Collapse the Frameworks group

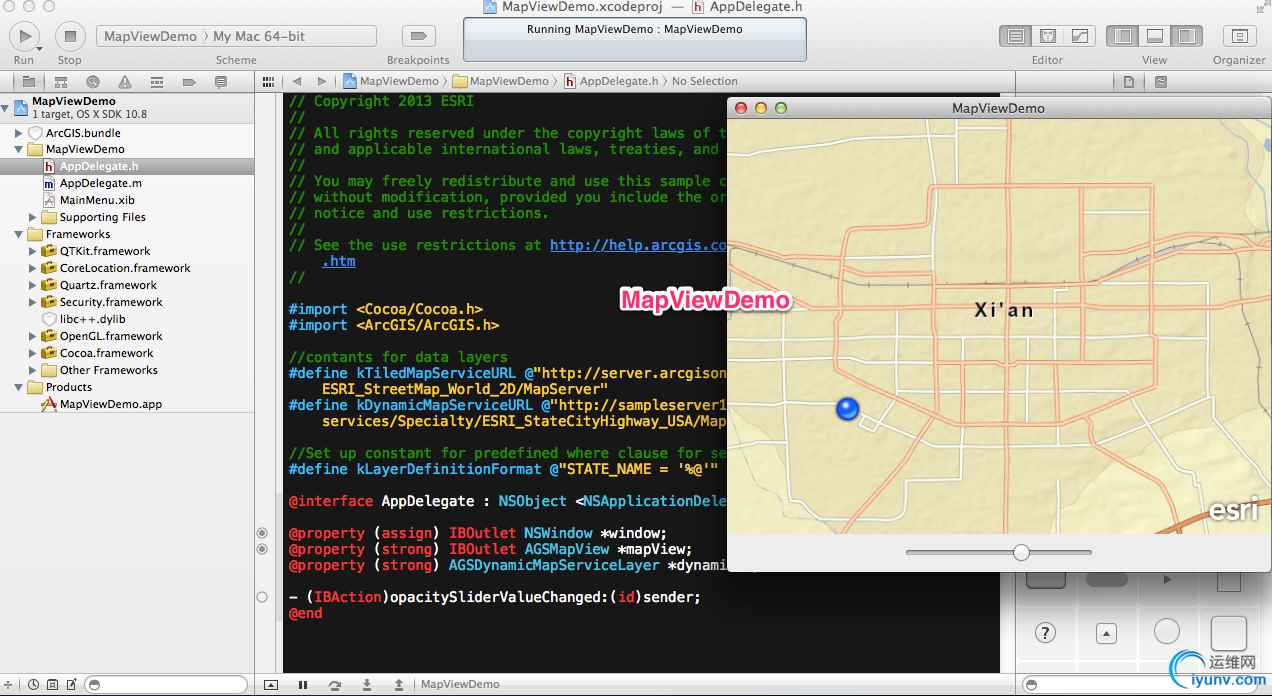19,234
